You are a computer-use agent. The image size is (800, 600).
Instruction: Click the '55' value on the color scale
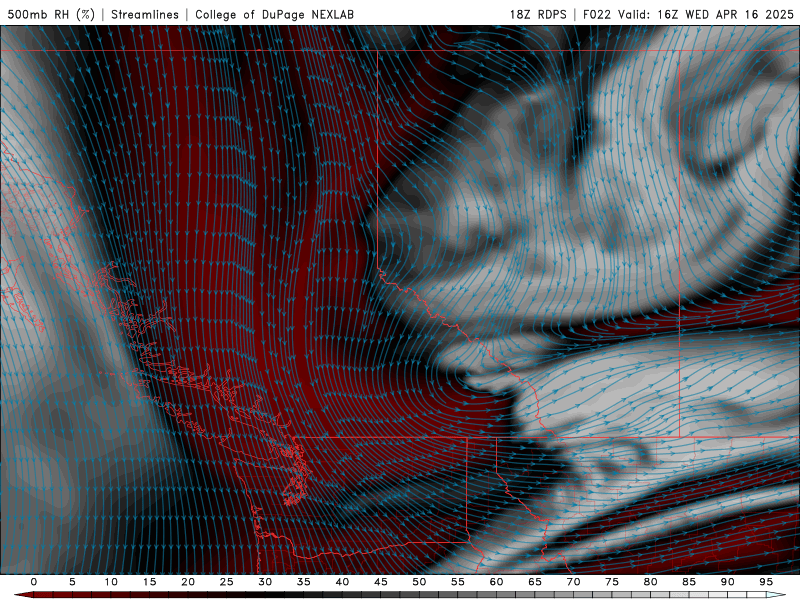click(x=458, y=582)
